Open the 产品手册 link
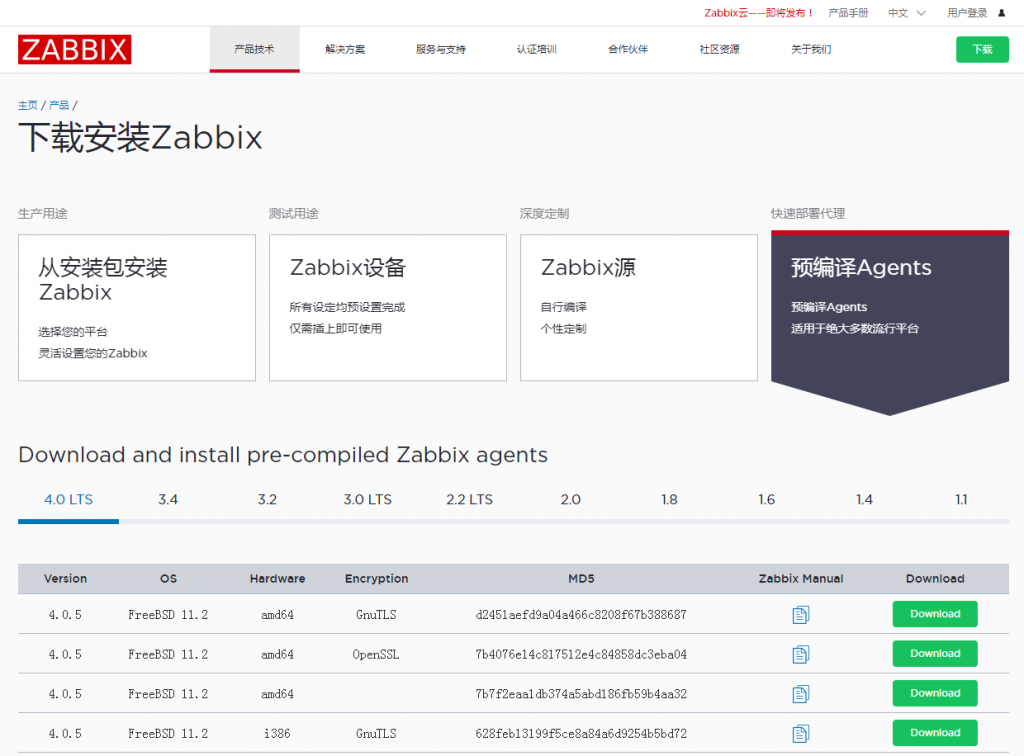 [x=848, y=13]
